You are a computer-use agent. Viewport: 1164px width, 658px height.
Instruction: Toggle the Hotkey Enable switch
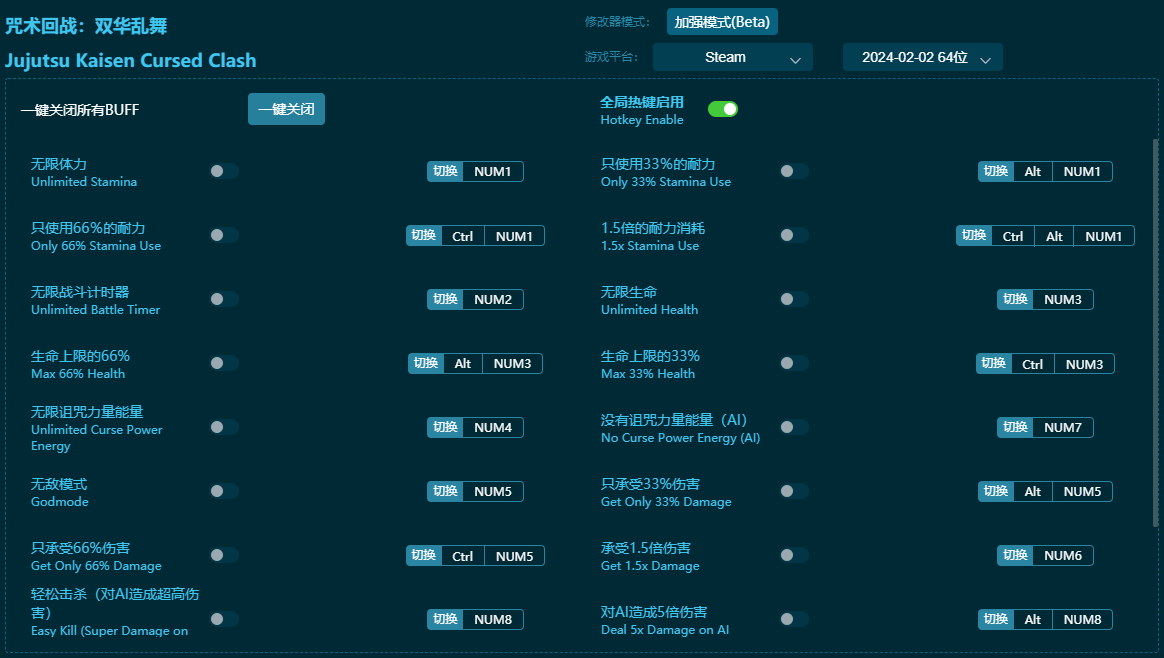(722, 109)
